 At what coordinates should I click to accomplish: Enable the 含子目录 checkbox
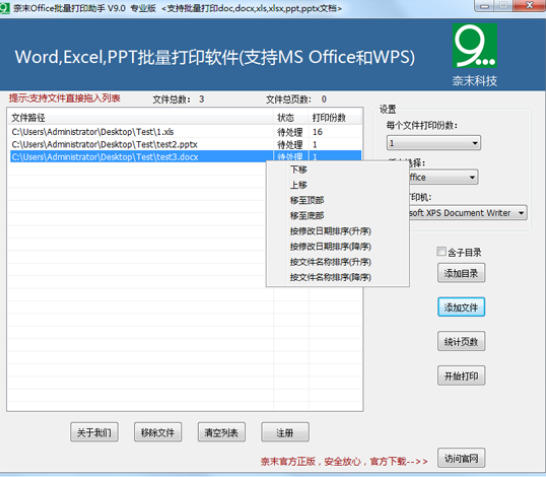(441, 251)
